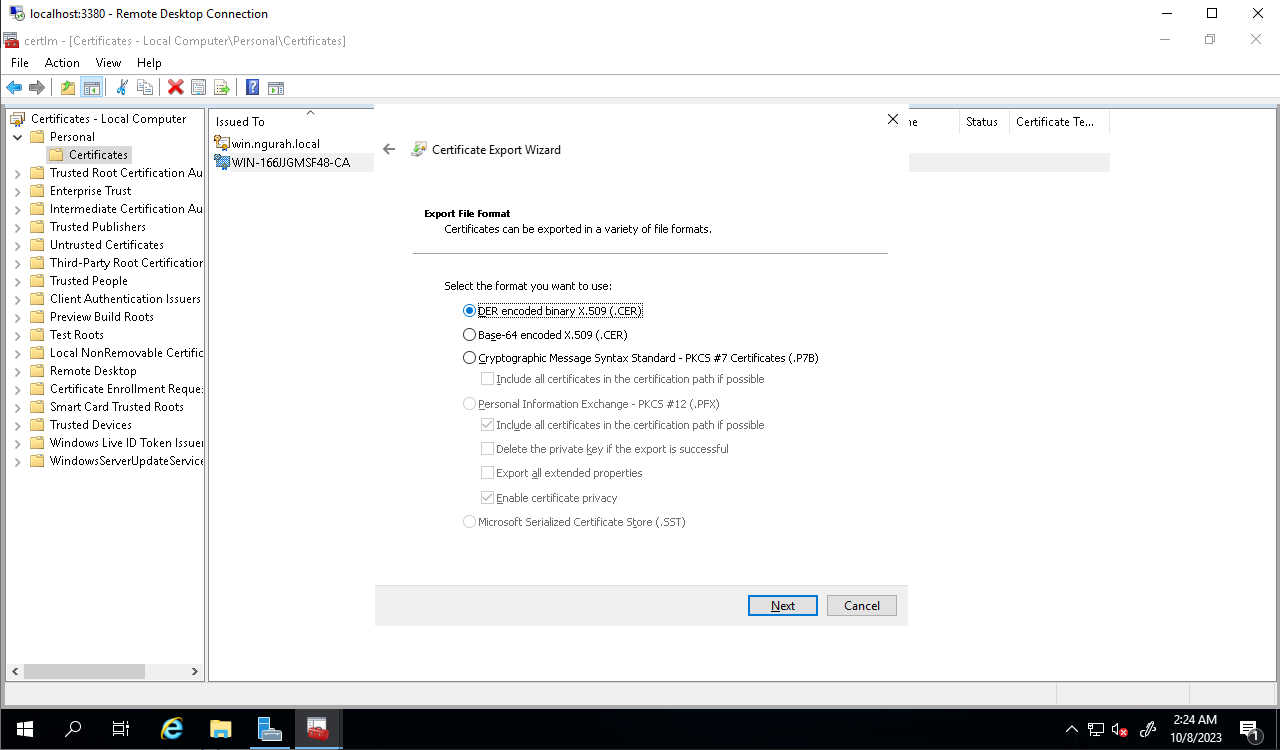This screenshot has height=750, width=1280.
Task: Choose the PKCS #7 Certificates (.P7B) format
Action: pyautogui.click(x=470, y=358)
